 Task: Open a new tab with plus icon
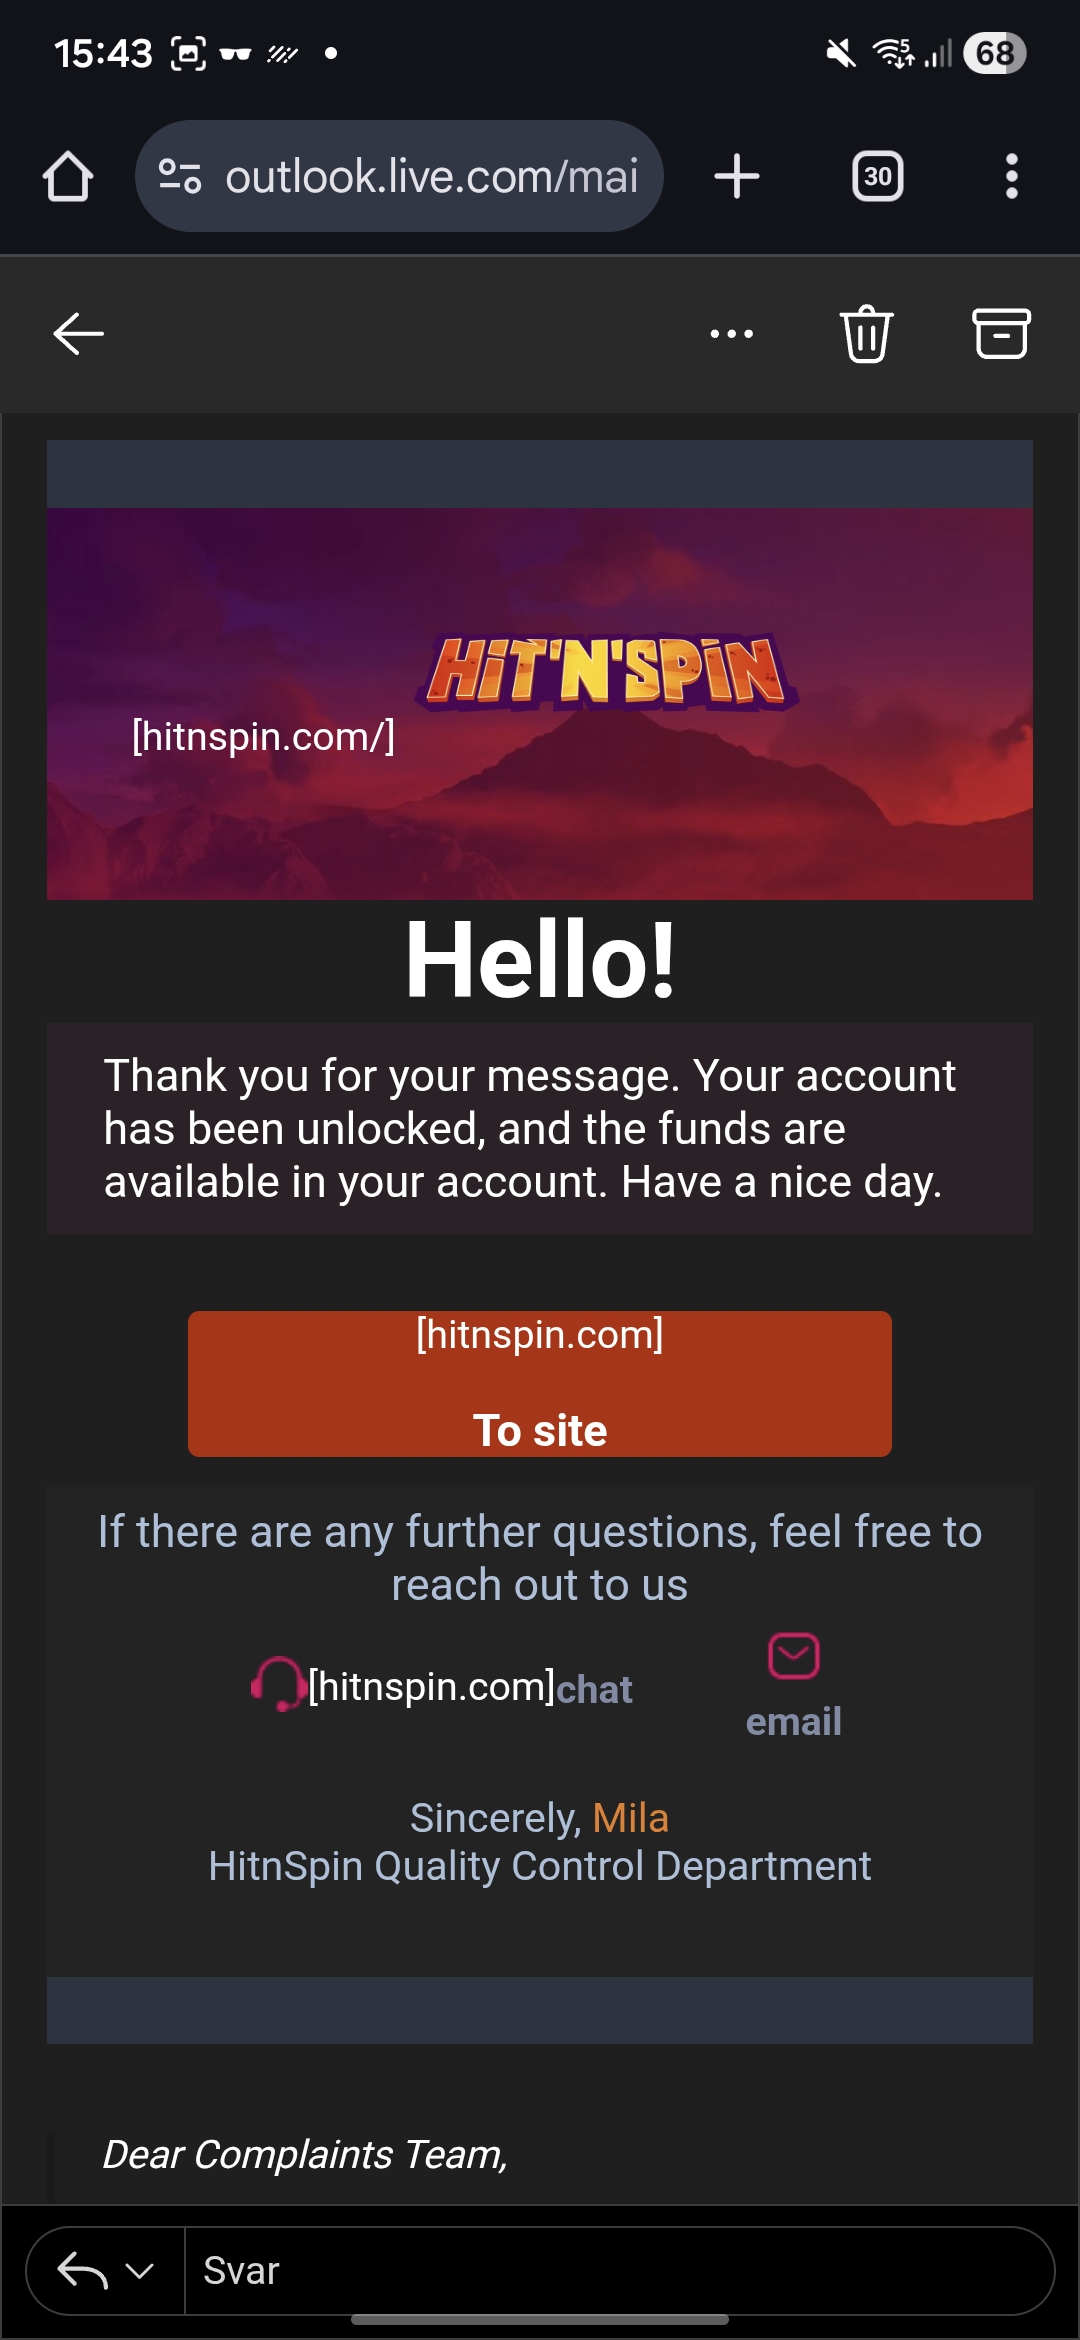click(x=737, y=177)
